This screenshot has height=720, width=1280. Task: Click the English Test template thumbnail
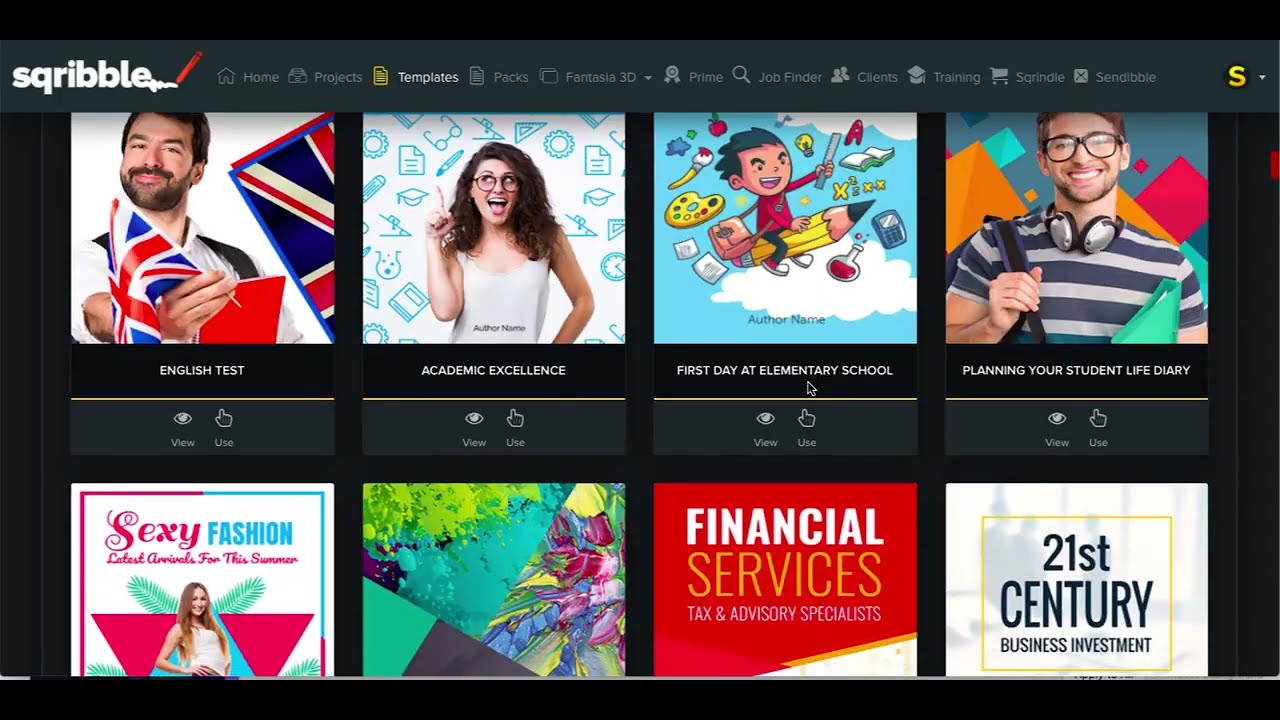(202, 228)
